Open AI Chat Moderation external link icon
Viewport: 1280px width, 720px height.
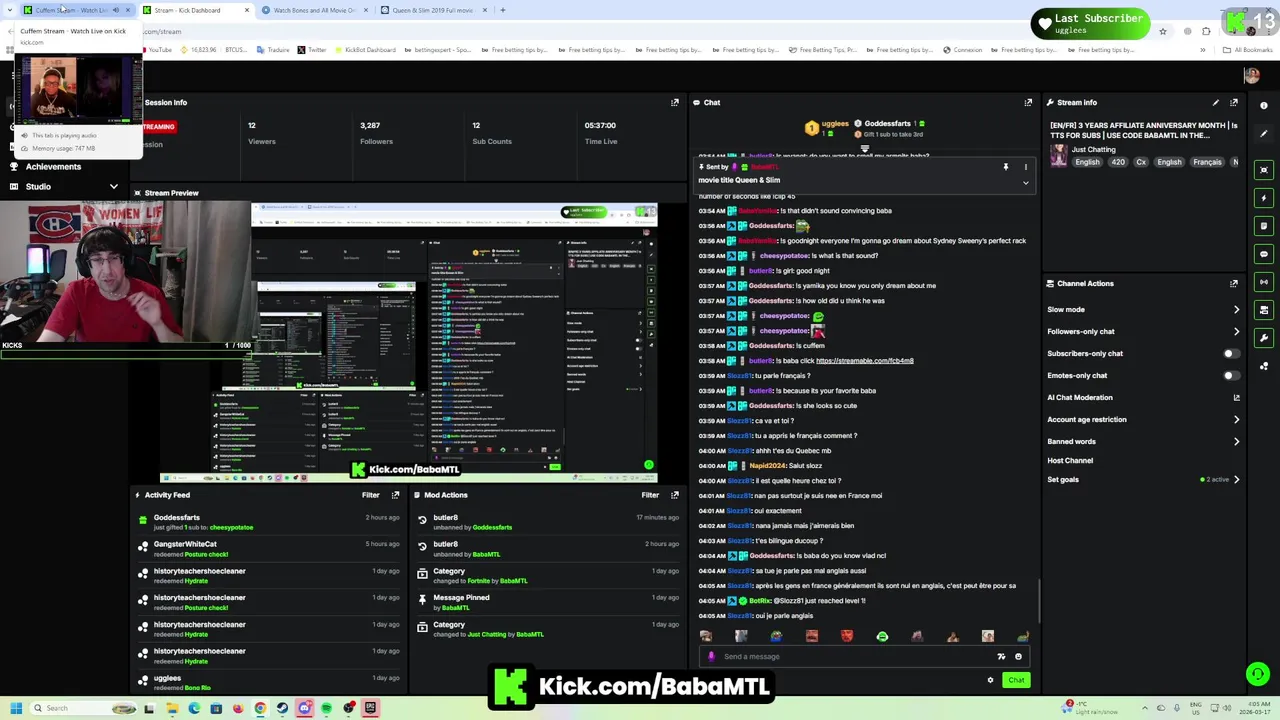tap(1236, 398)
